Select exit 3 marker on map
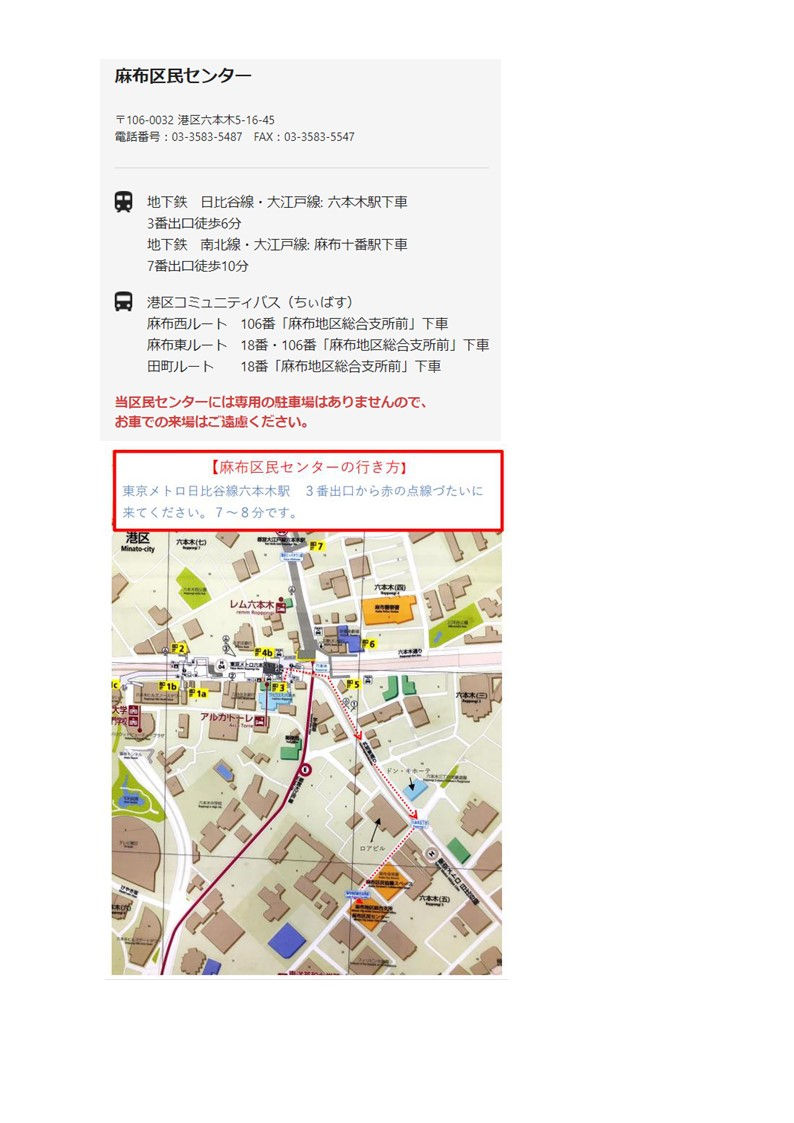 279,688
